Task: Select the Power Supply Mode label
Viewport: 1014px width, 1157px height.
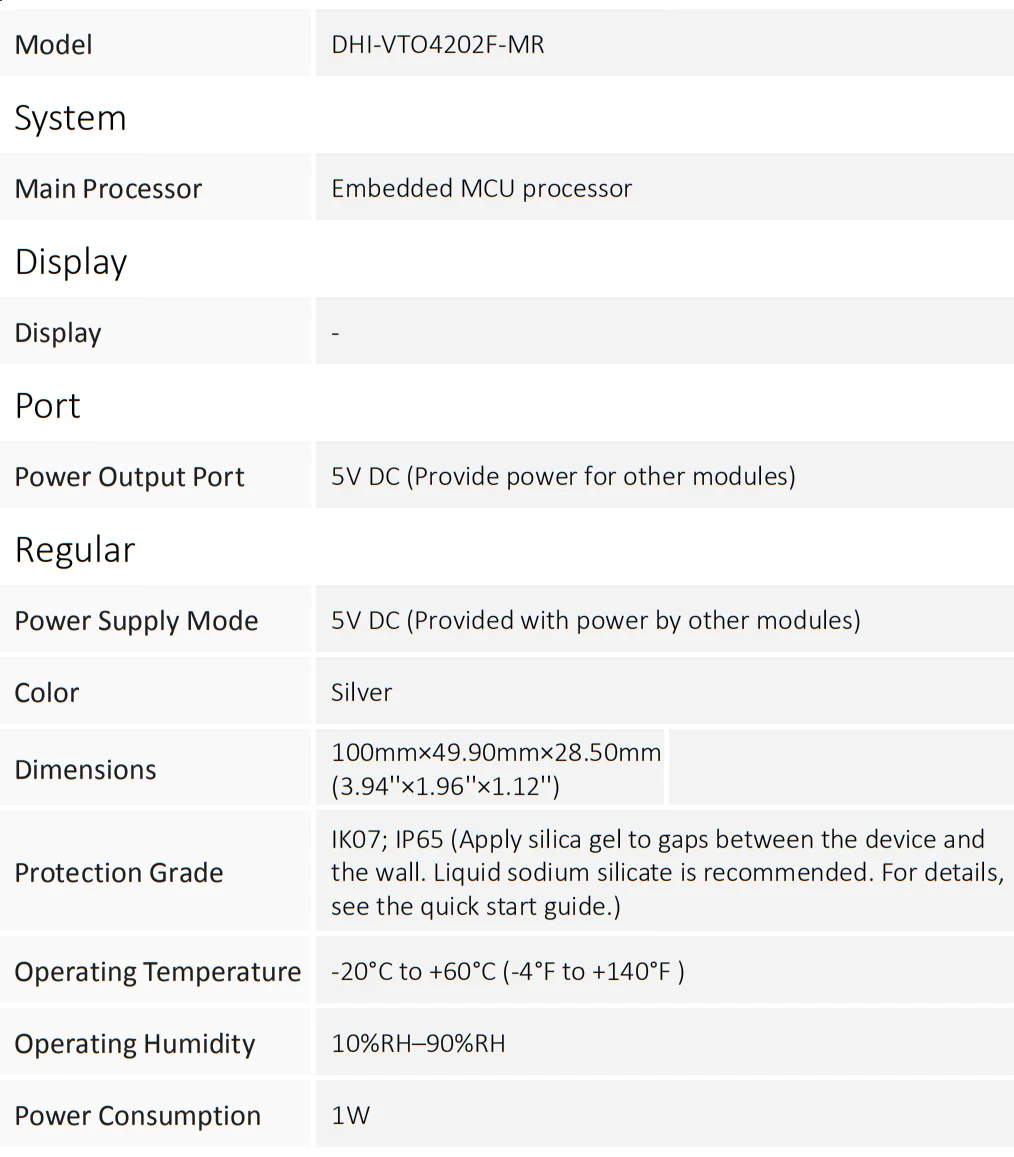Action: [x=136, y=621]
